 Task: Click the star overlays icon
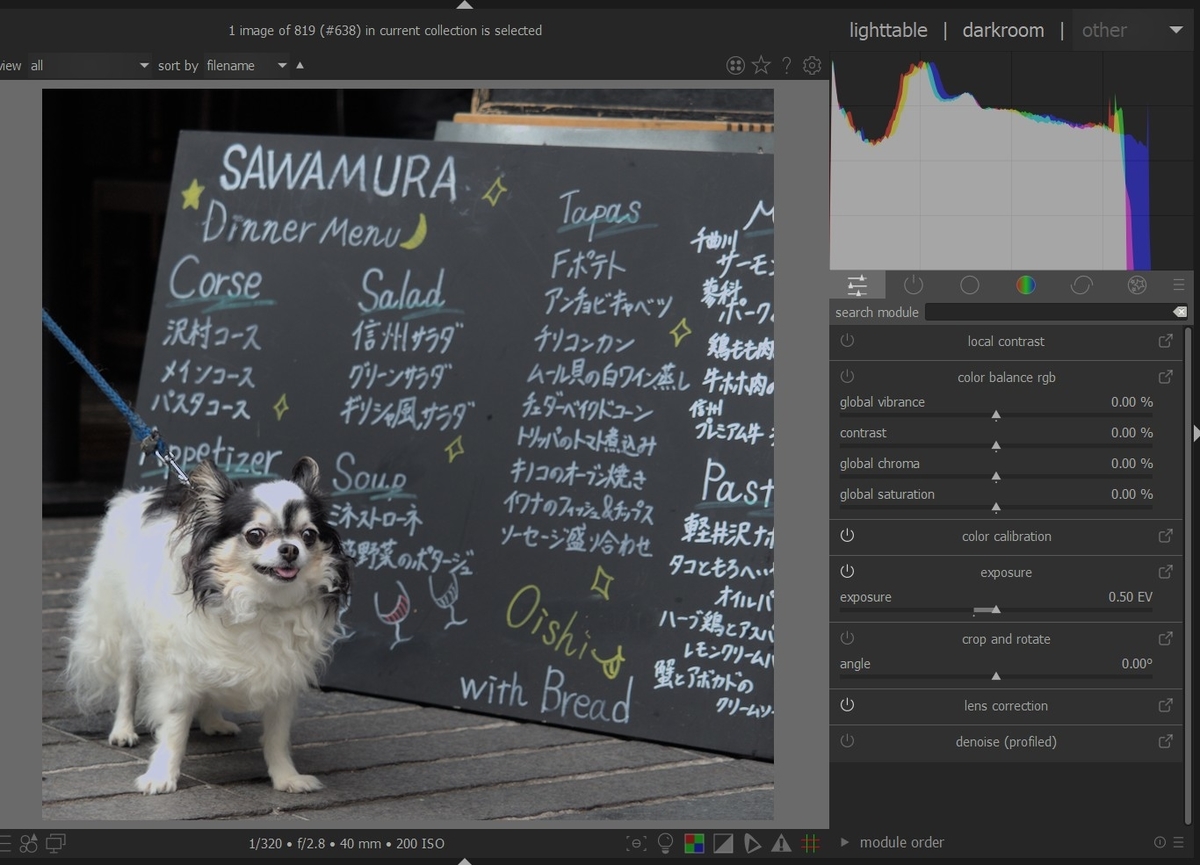coord(761,65)
